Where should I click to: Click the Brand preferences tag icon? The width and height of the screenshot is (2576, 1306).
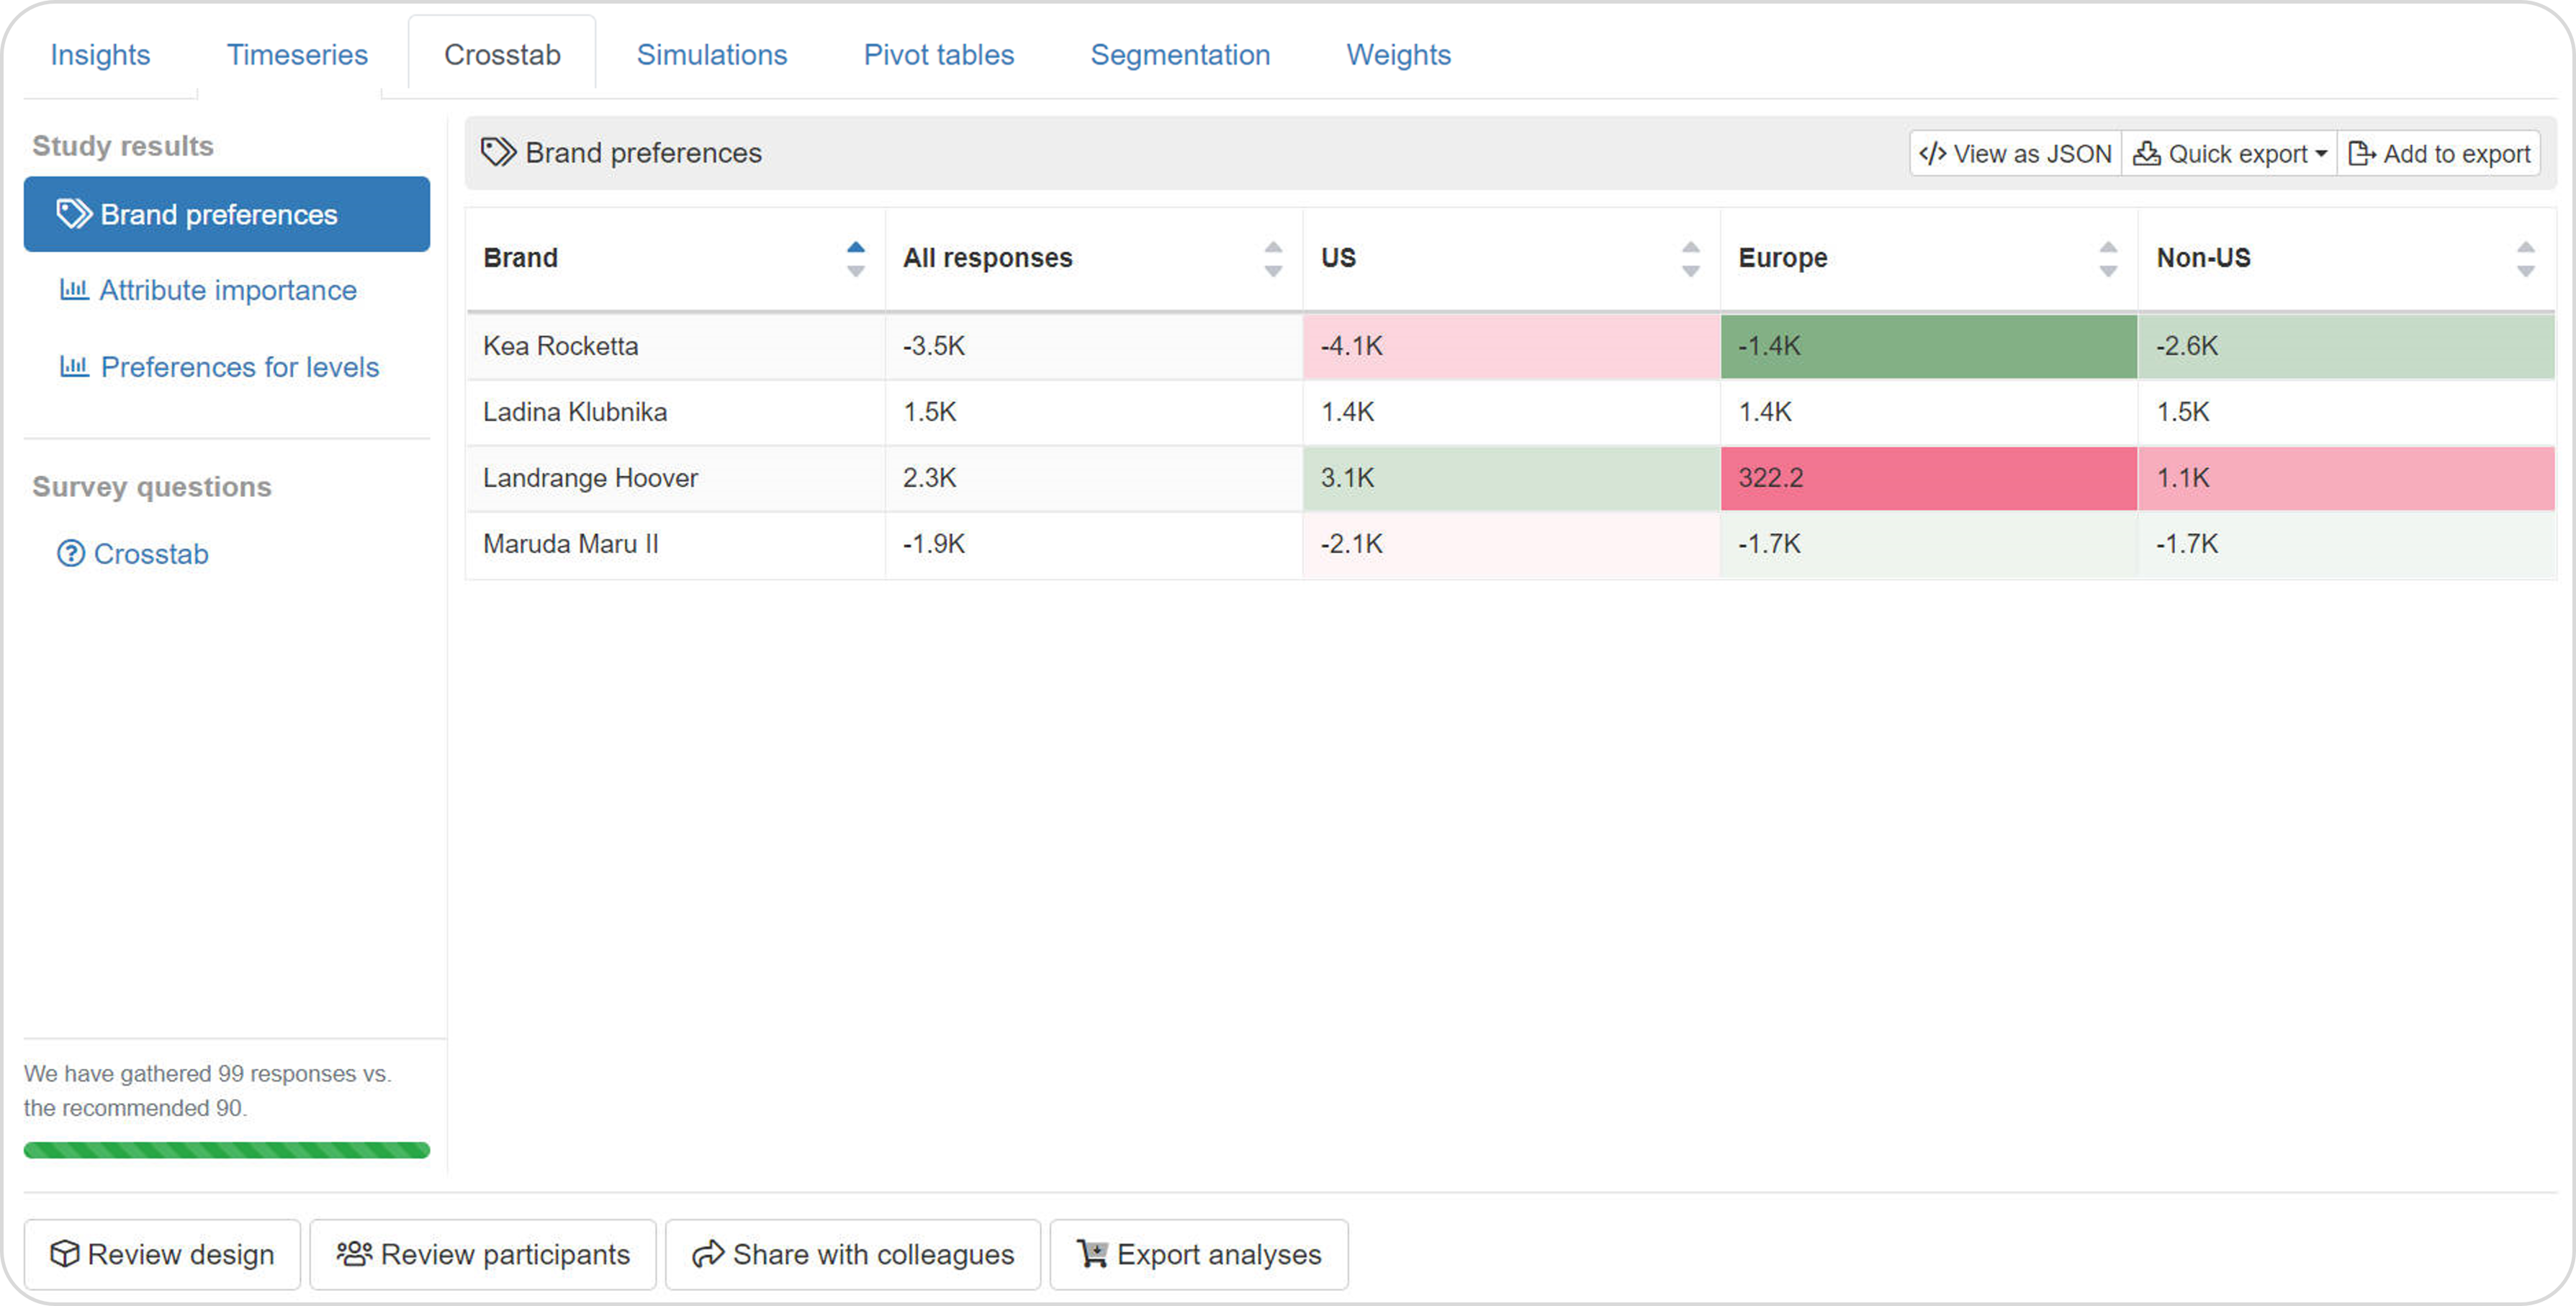pyautogui.click(x=500, y=152)
